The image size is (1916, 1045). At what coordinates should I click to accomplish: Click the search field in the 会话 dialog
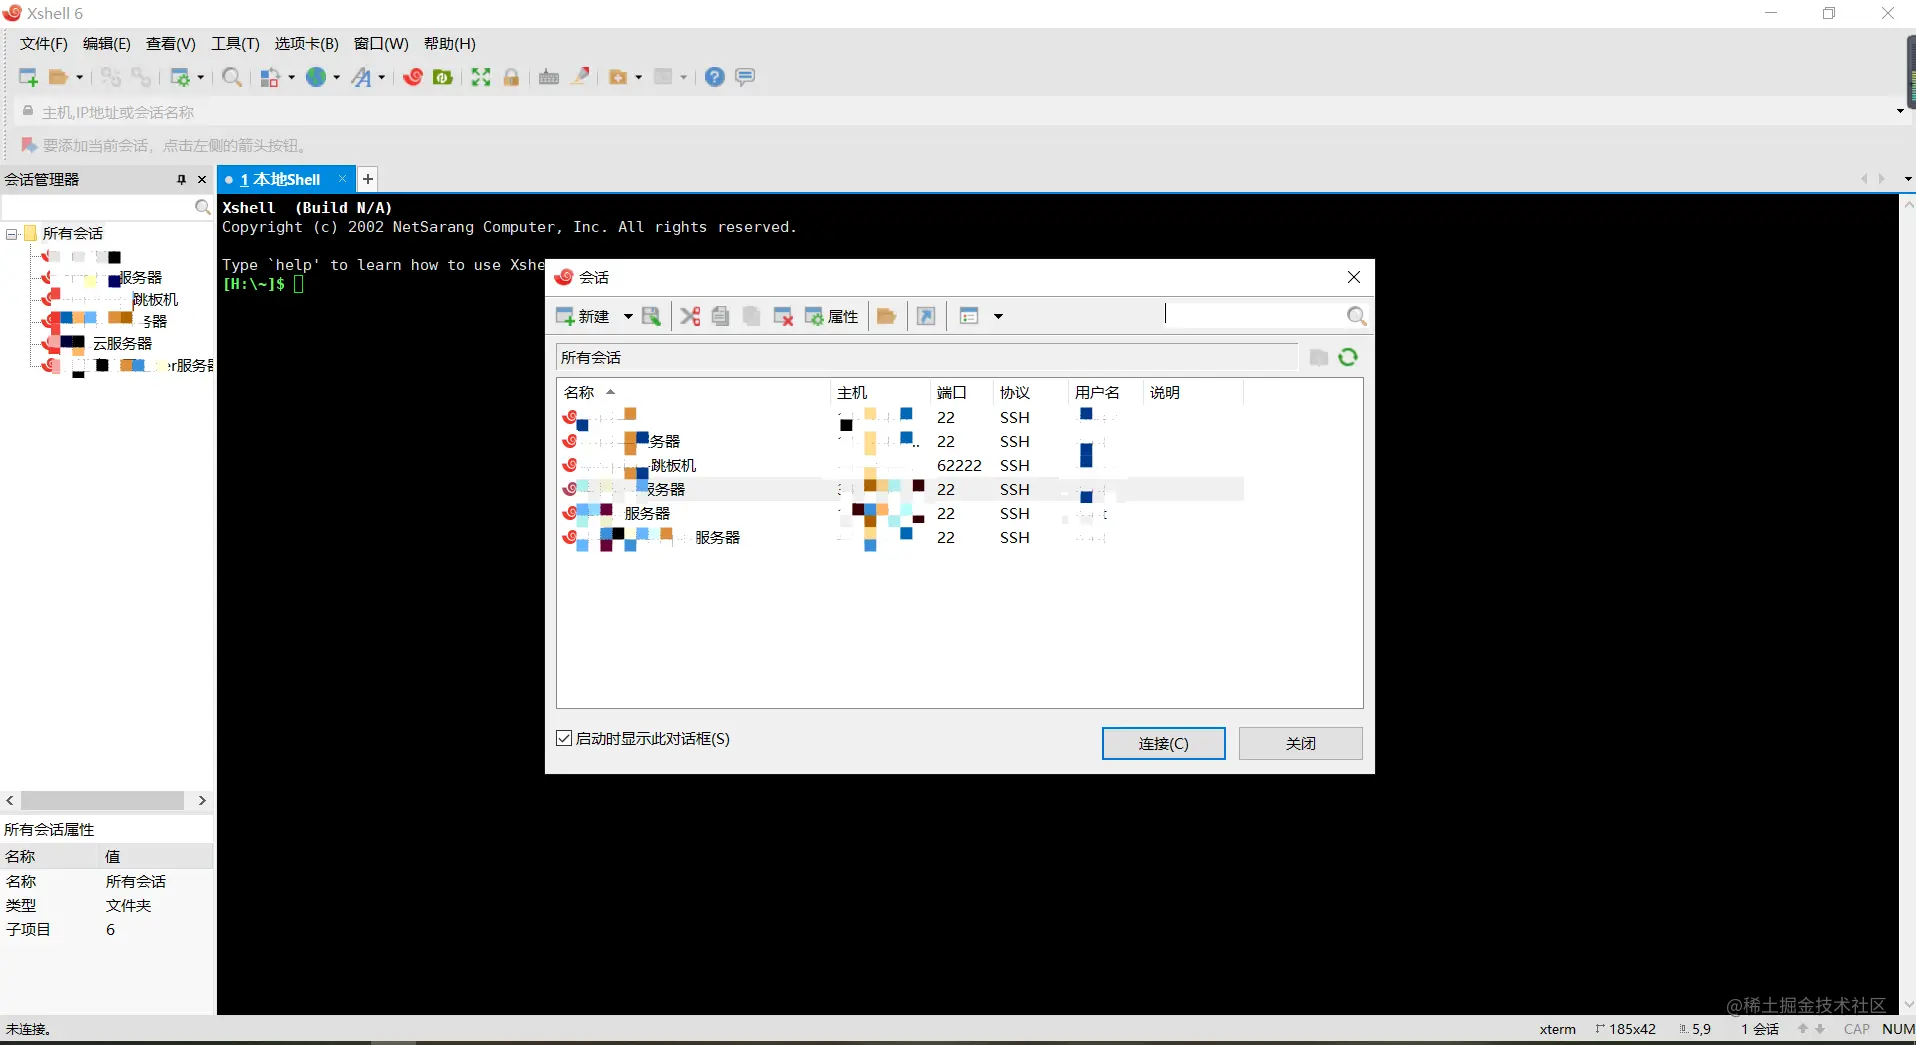tap(1254, 315)
